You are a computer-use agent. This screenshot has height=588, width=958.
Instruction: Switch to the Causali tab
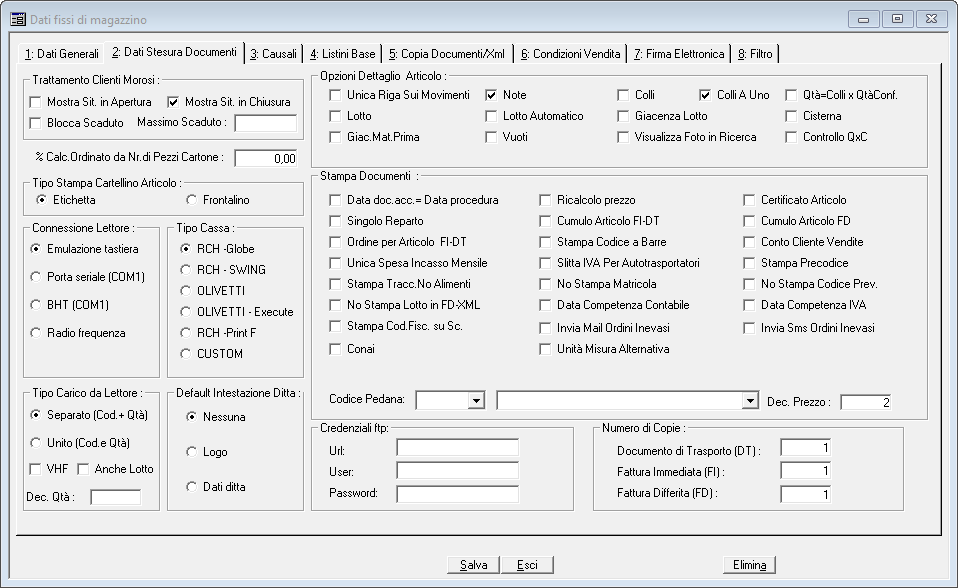point(274,53)
